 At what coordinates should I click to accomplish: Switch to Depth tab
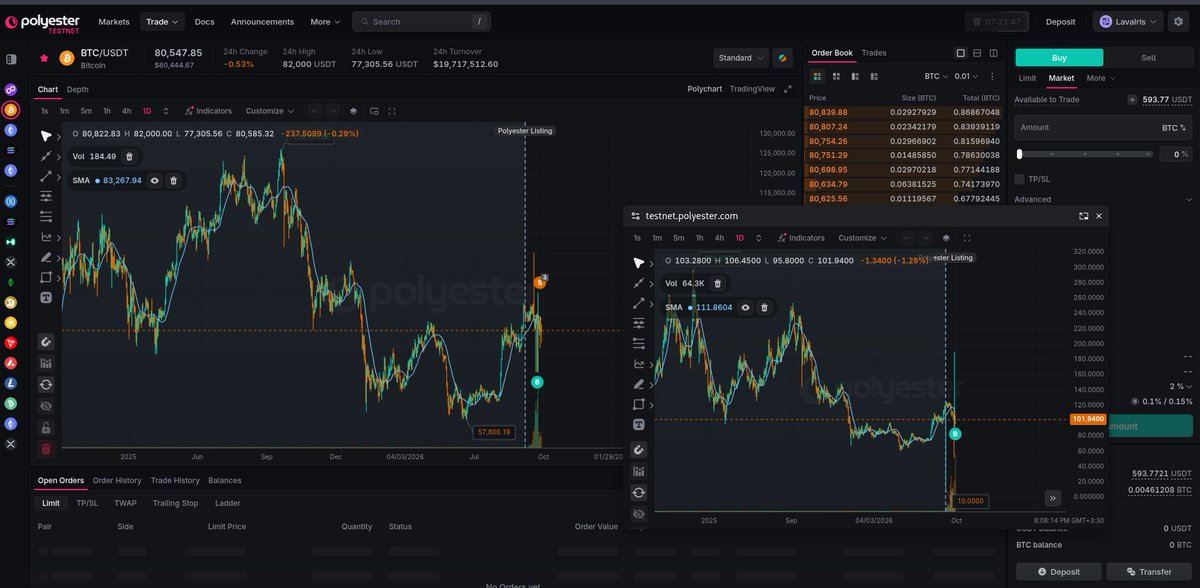tap(78, 89)
